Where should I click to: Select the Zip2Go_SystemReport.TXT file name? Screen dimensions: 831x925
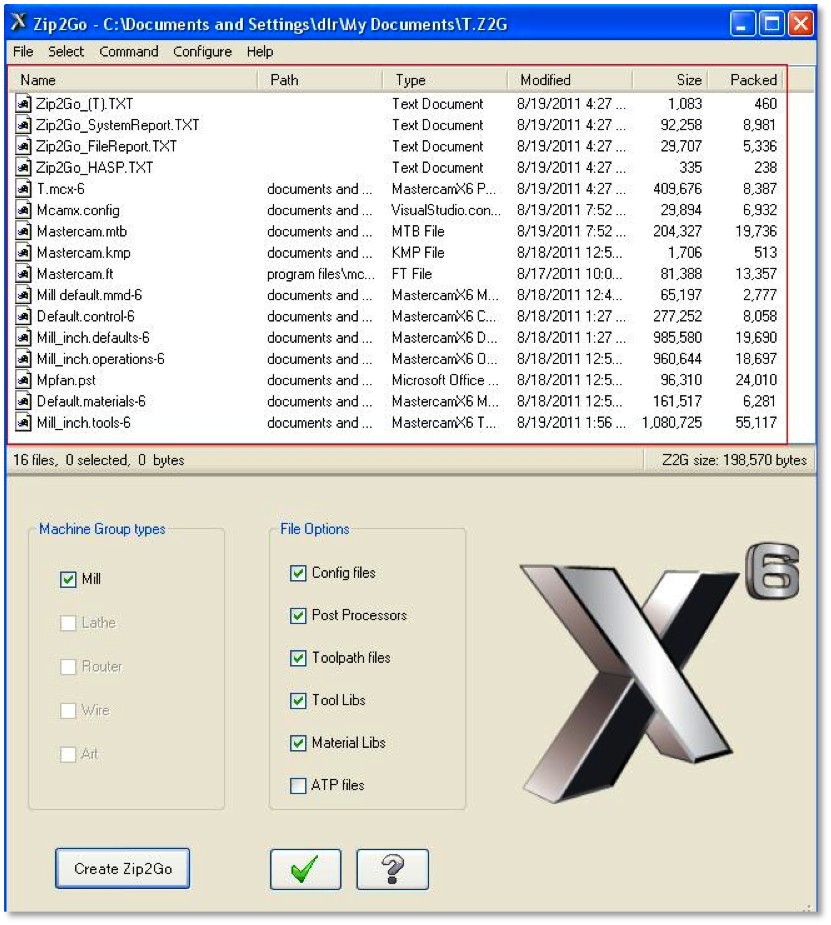coord(117,125)
